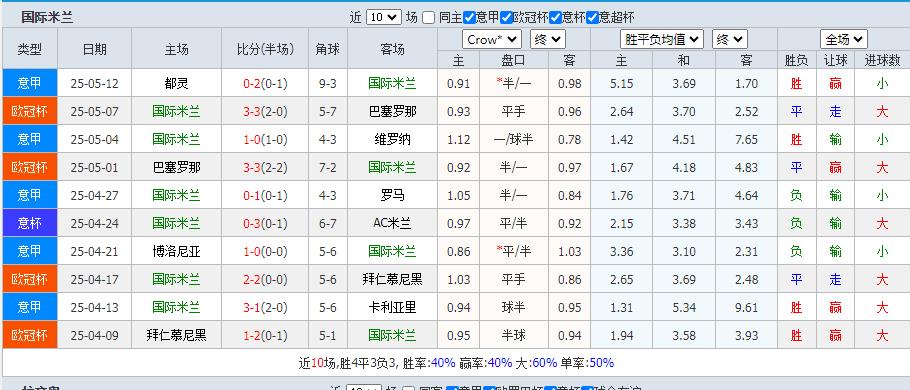Click 单率 50% in summary line
The height and width of the screenshot is (390, 910).
point(587,363)
